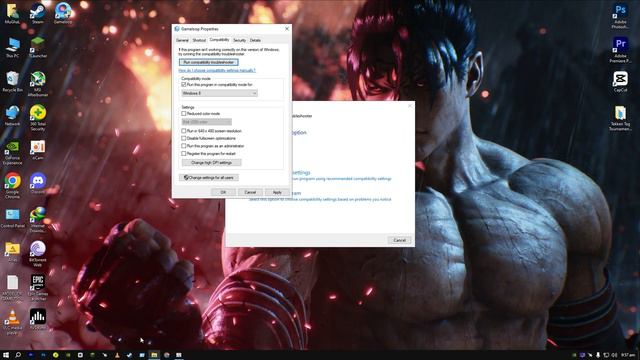Image resolution: width=640 pixels, height=360 pixels.
Task: Launch the Gameloop desktop shortcut
Action: [63, 13]
